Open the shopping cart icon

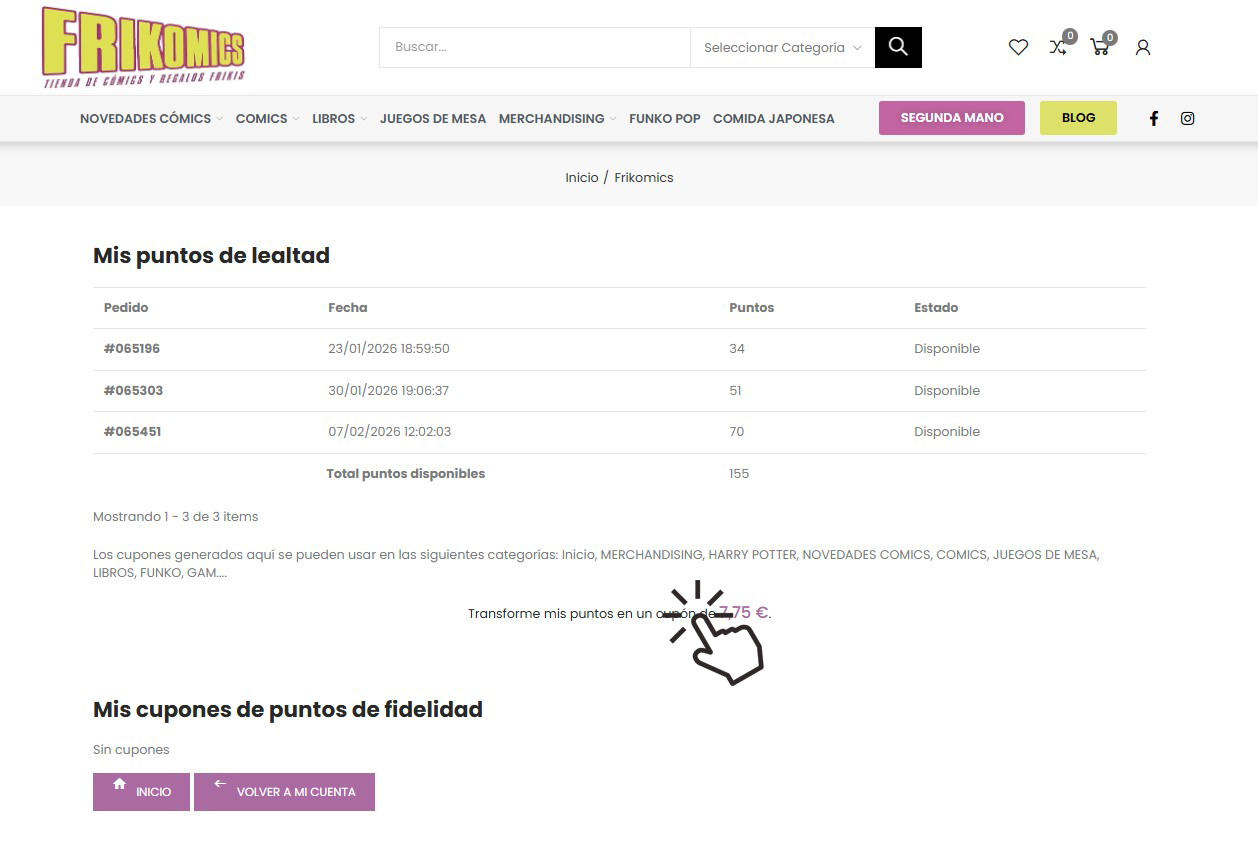coord(1100,47)
